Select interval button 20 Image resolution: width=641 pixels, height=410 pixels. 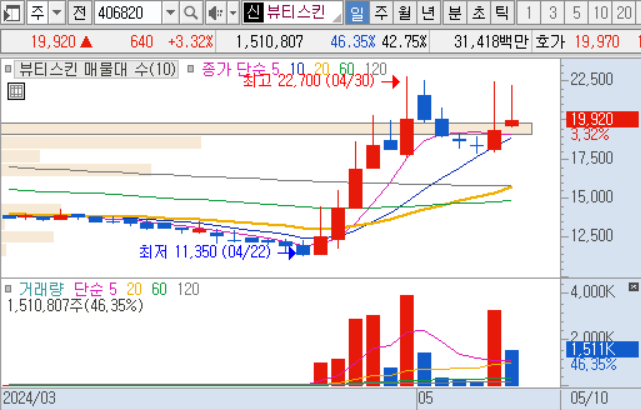click(x=623, y=13)
